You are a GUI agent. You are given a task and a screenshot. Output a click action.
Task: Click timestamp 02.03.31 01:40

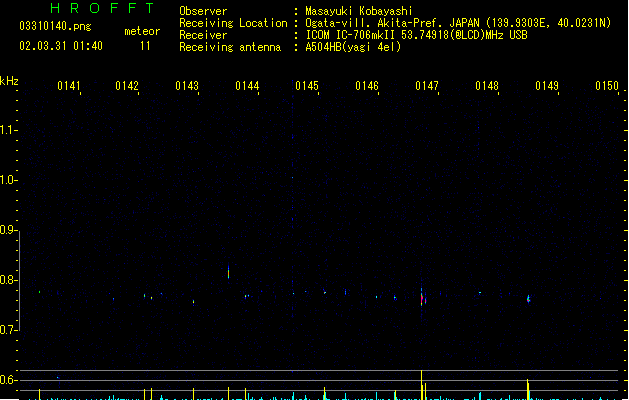(x=61, y=46)
